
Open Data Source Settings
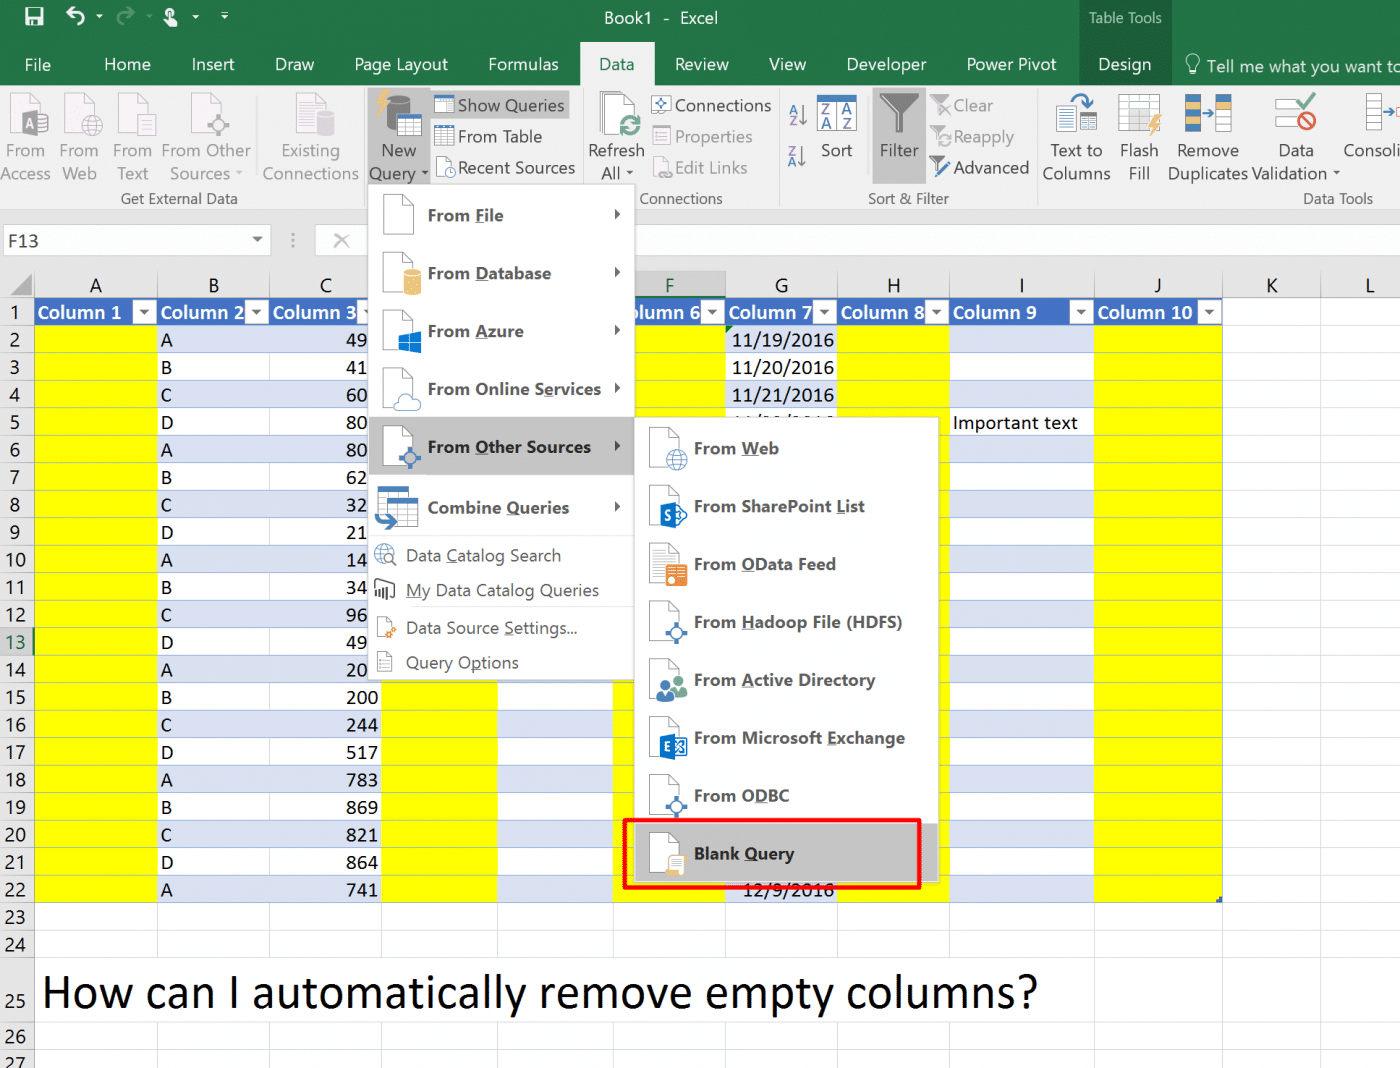[x=501, y=628]
